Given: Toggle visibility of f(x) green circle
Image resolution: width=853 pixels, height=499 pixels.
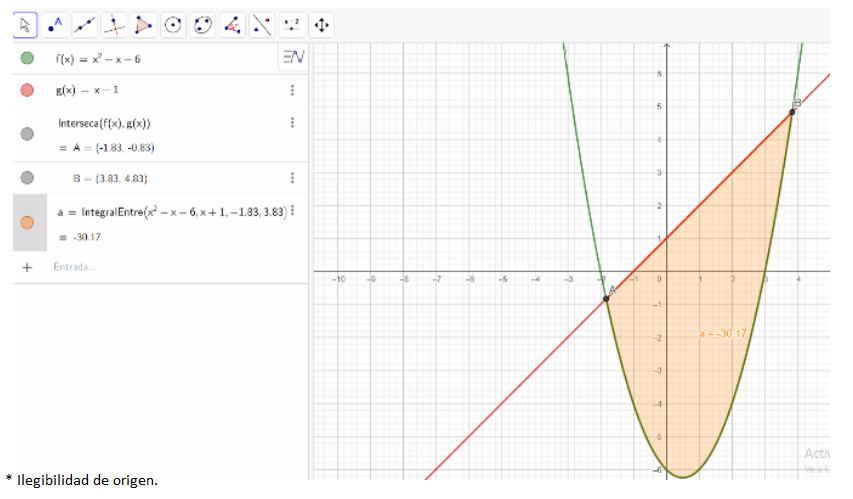Looking at the screenshot, I should pos(27,59).
